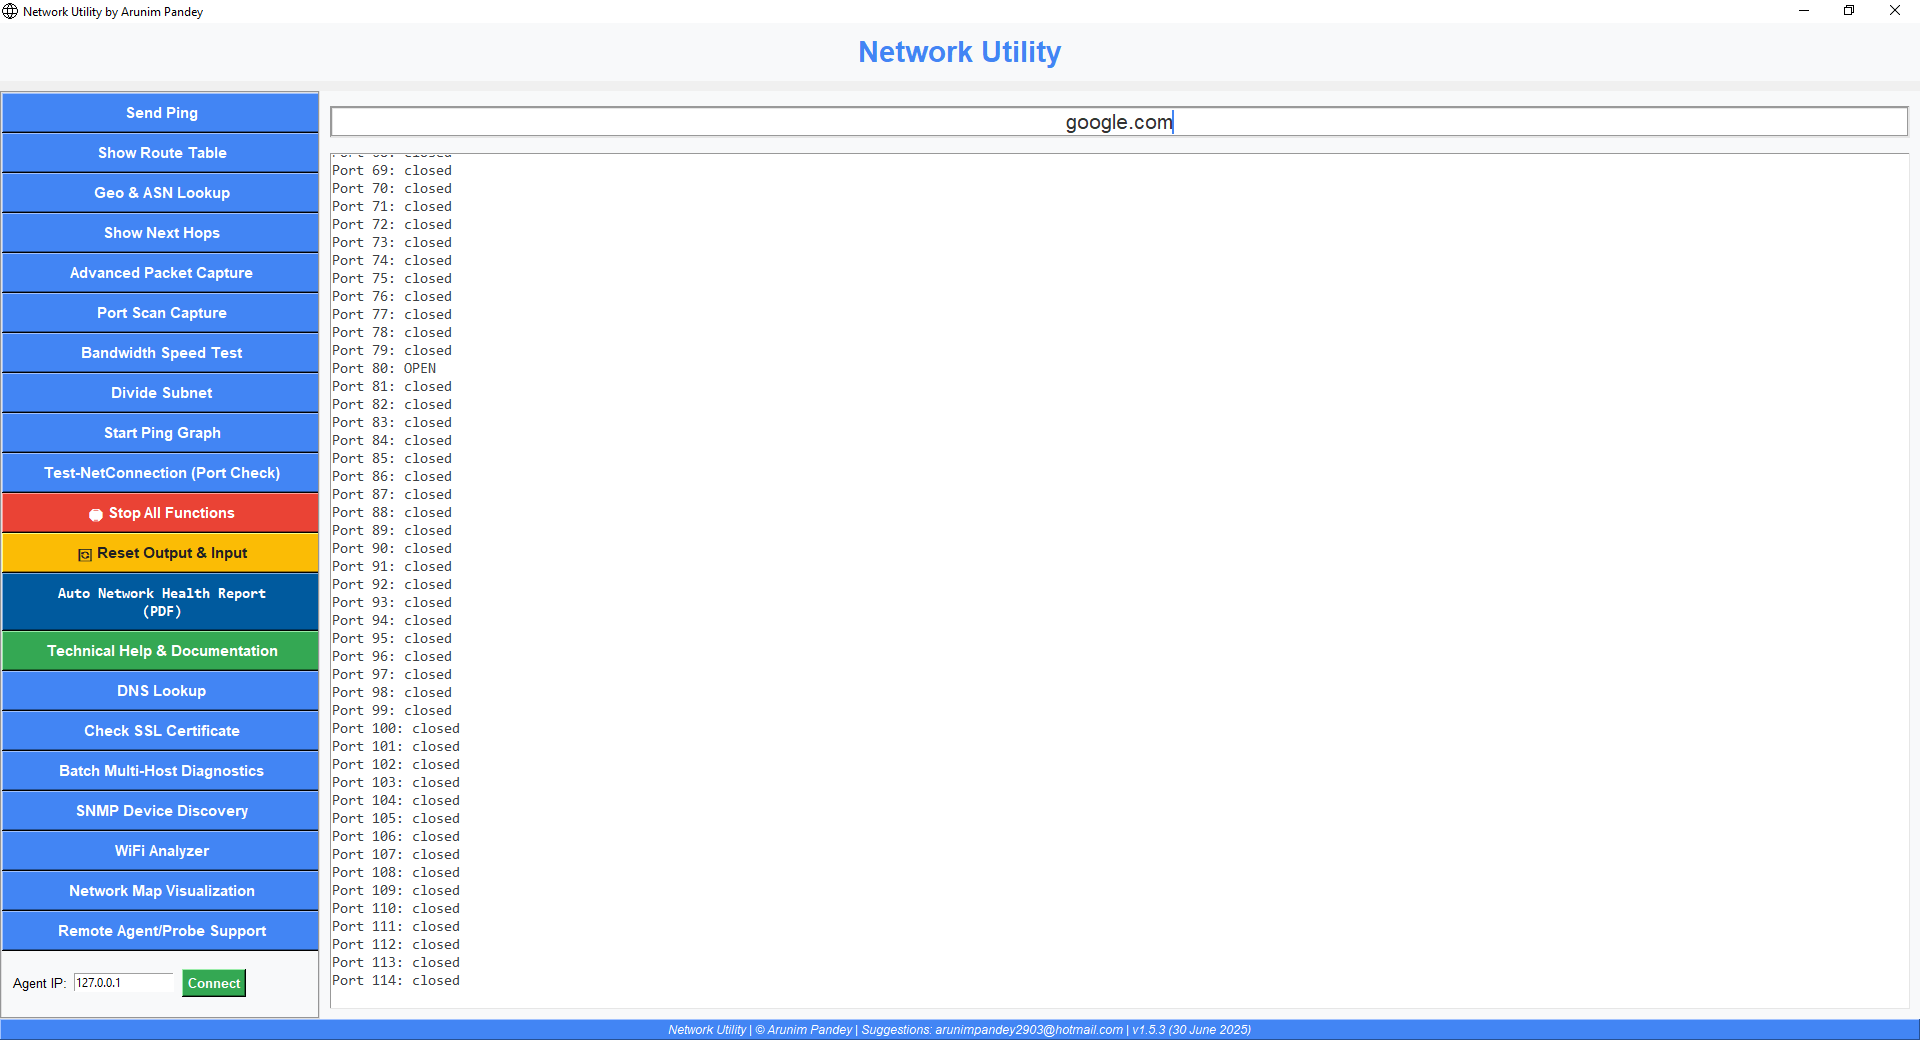The image size is (1920, 1040).
Task: Launch Port Scan Capture
Action: click(161, 313)
